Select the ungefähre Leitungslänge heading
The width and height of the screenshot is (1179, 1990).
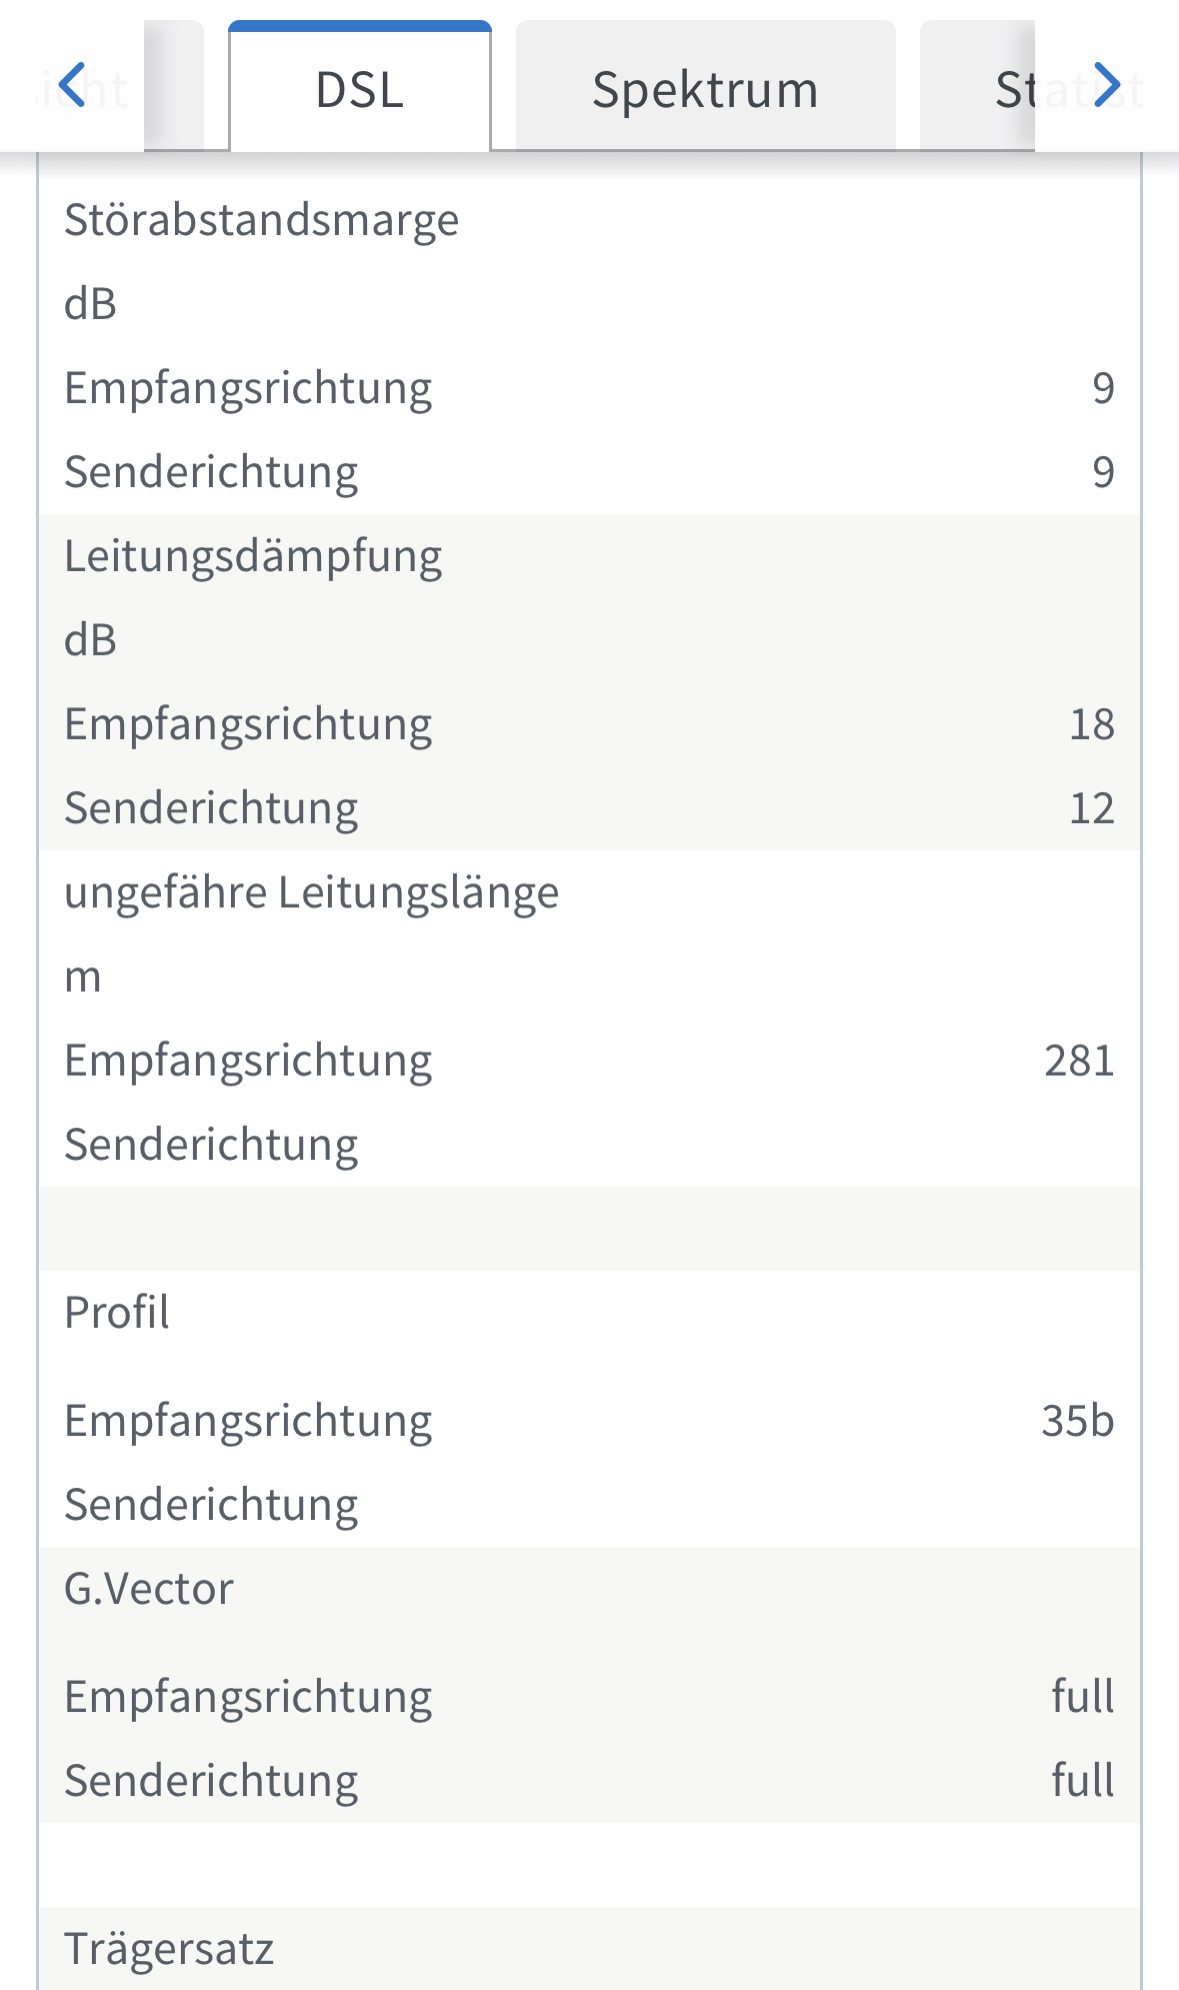click(311, 892)
